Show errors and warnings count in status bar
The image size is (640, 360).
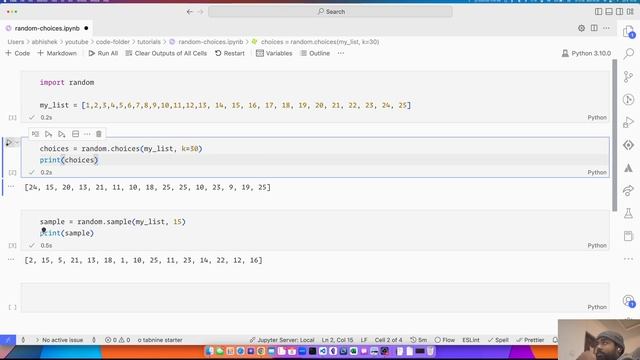pos(118,340)
